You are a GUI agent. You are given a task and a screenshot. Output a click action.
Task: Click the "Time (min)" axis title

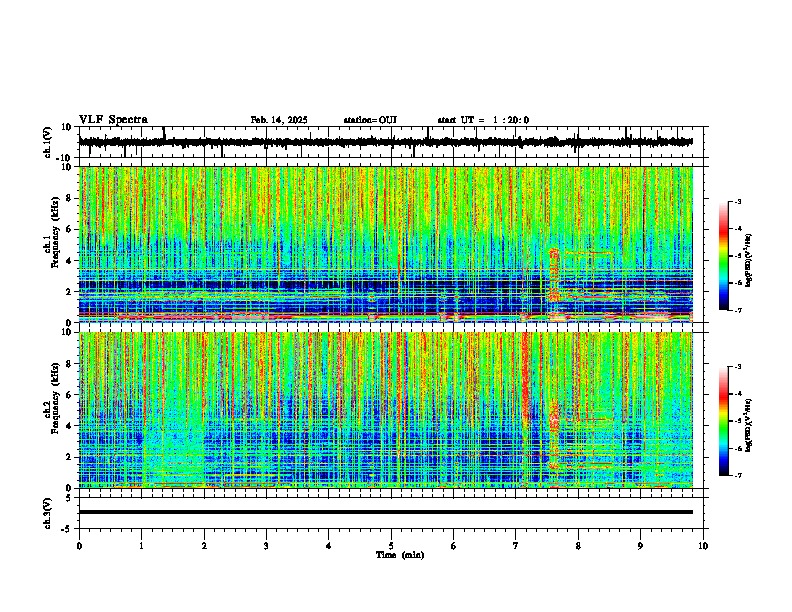point(400,555)
